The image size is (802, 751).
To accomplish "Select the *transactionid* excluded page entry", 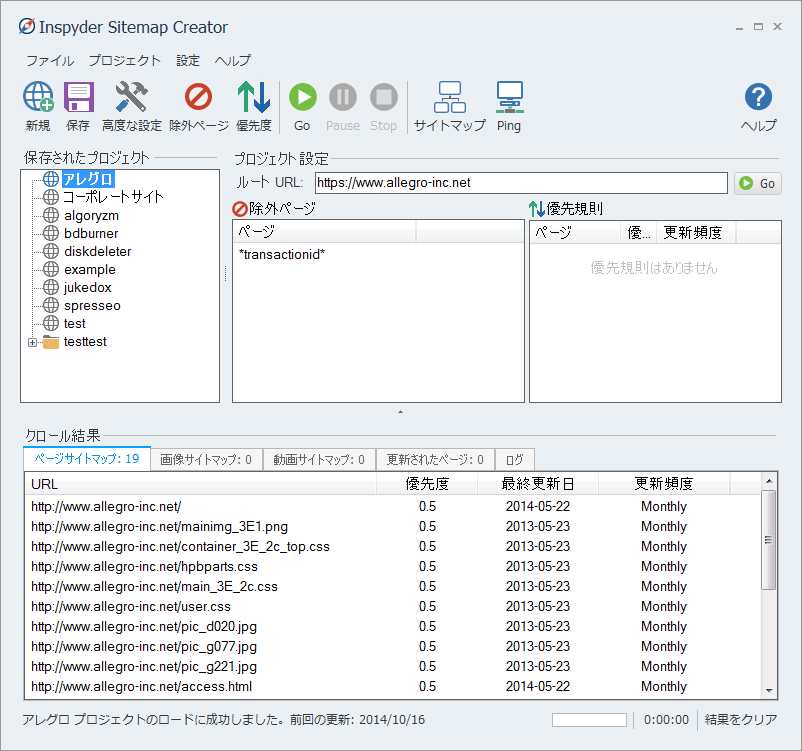I will pyautogui.click(x=282, y=254).
